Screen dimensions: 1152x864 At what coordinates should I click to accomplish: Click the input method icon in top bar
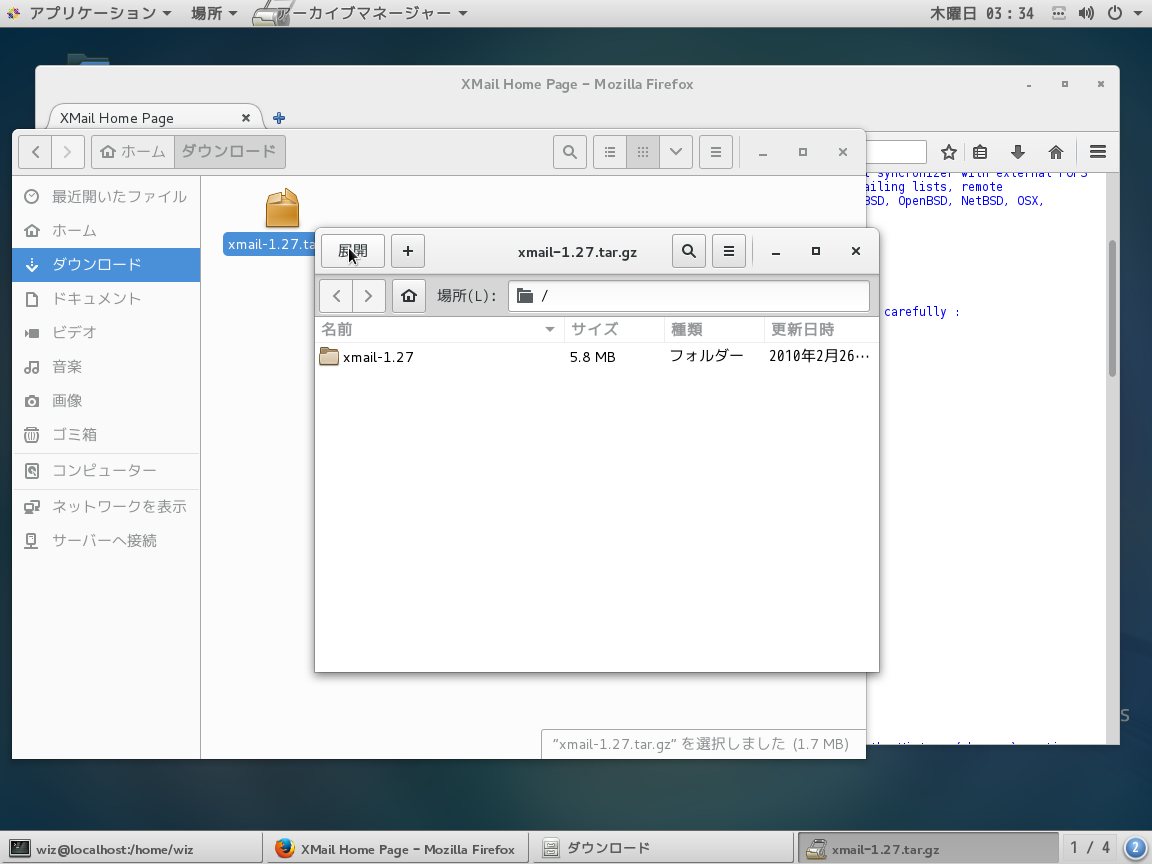tap(1058, 13)
